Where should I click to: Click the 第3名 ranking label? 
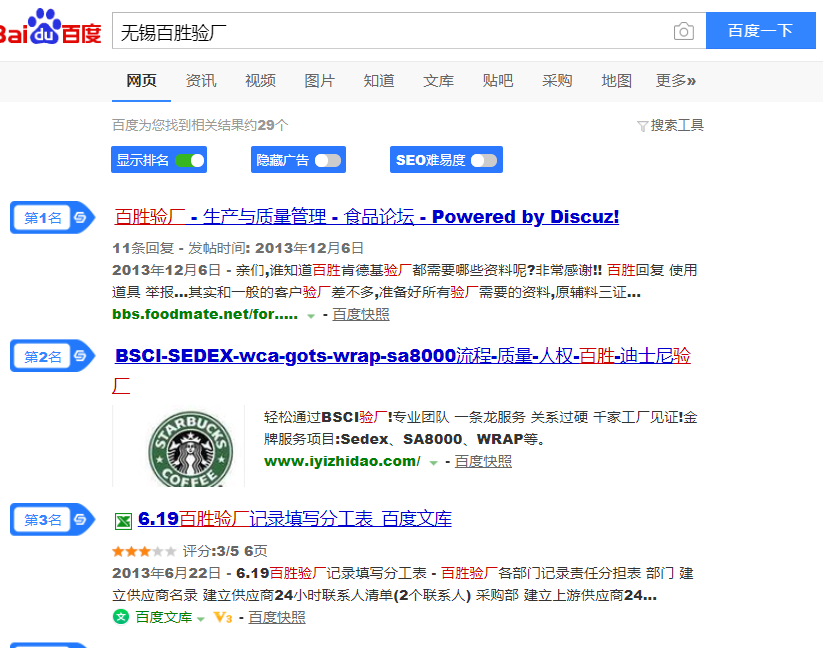(x=43, y=520)
